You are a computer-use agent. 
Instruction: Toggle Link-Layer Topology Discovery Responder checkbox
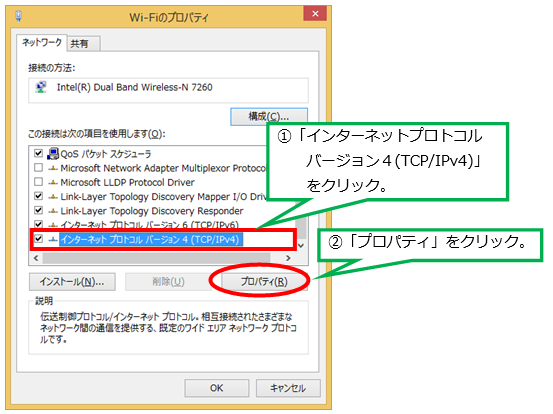(x=38, y=211)
